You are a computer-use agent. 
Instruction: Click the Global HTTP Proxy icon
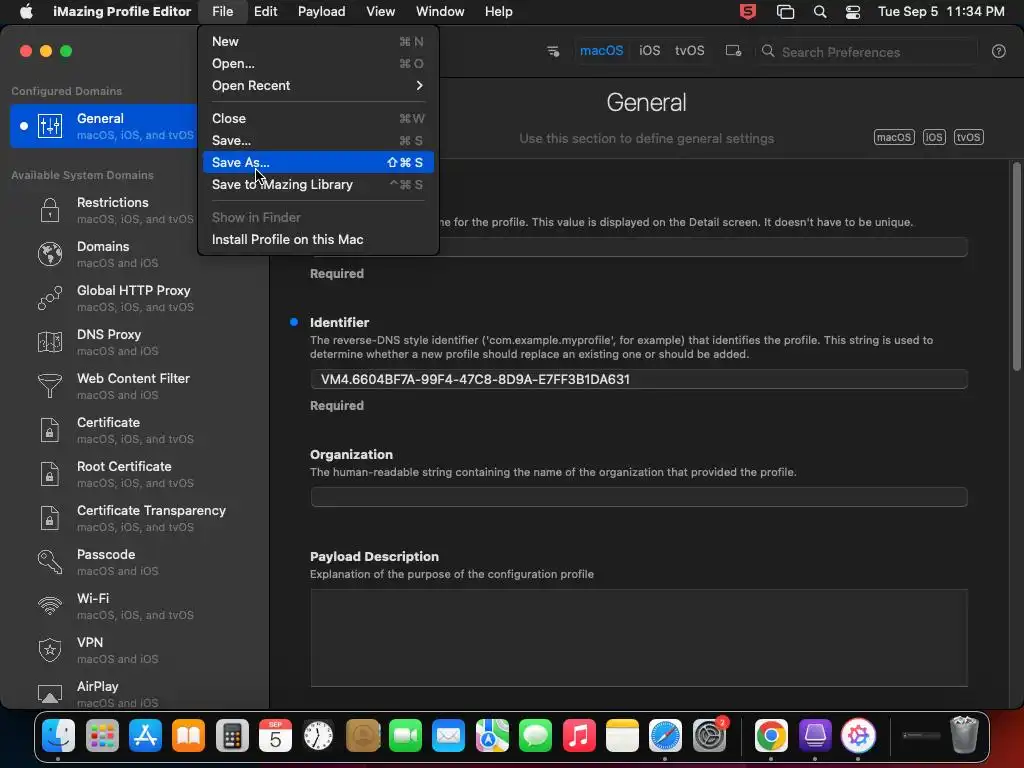pyautogui.click(x=50, y=298)
